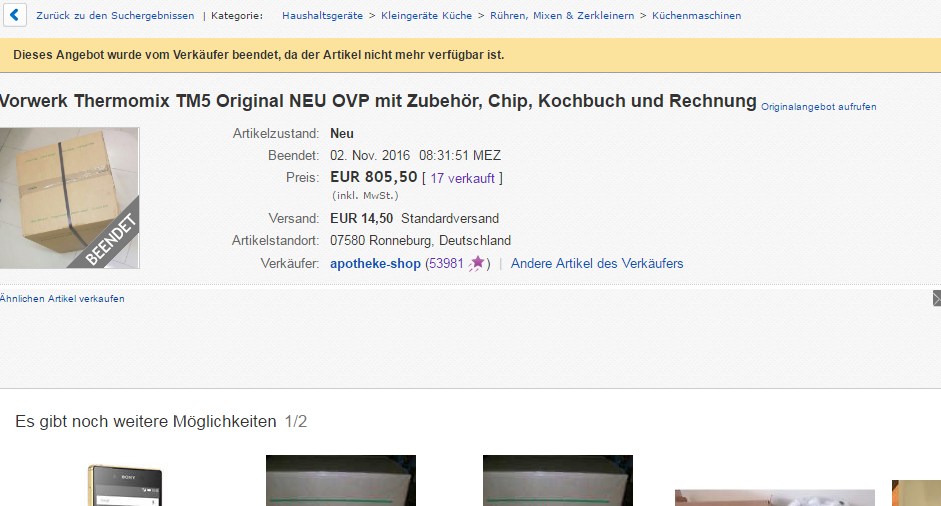Open second suggested item box thumbnail
The height and width of the screenshot is (506, 941).
pyautogui.click(x=341, y=480)
